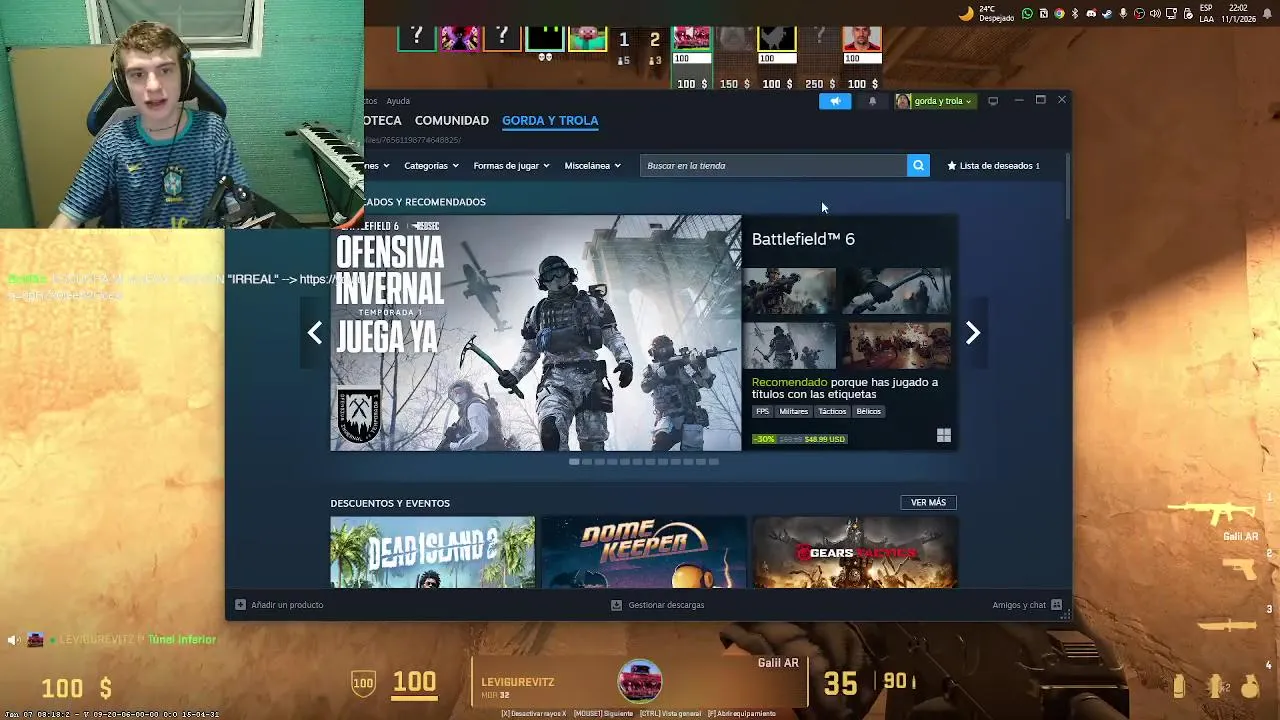This screenshot has height=720, width=1280.
Task: Open the Ayuda menu
Action: click(x=398, y=101)
